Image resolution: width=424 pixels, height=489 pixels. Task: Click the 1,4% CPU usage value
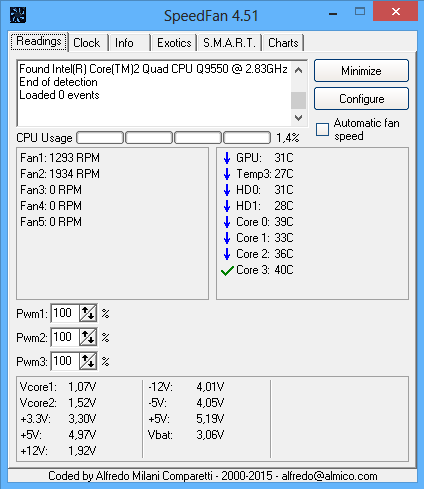pyautogui.click(x=288, y=138)
